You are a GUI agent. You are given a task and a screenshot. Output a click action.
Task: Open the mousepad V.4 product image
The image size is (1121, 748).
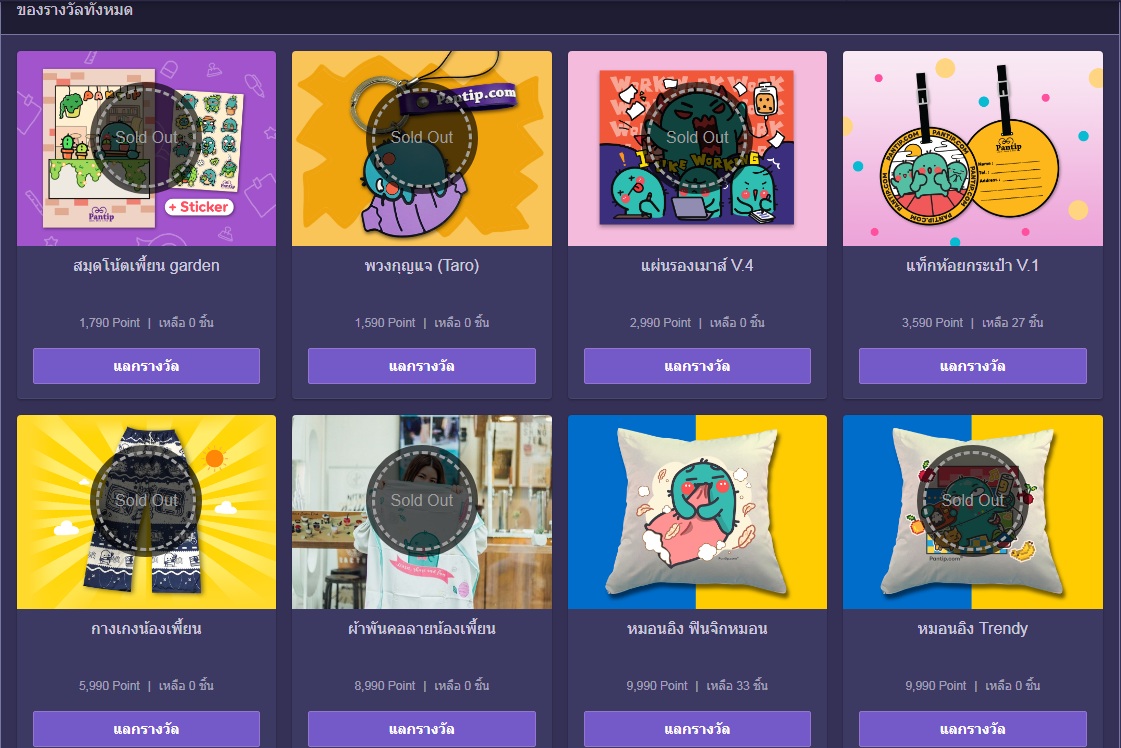[x=697, y=149]
